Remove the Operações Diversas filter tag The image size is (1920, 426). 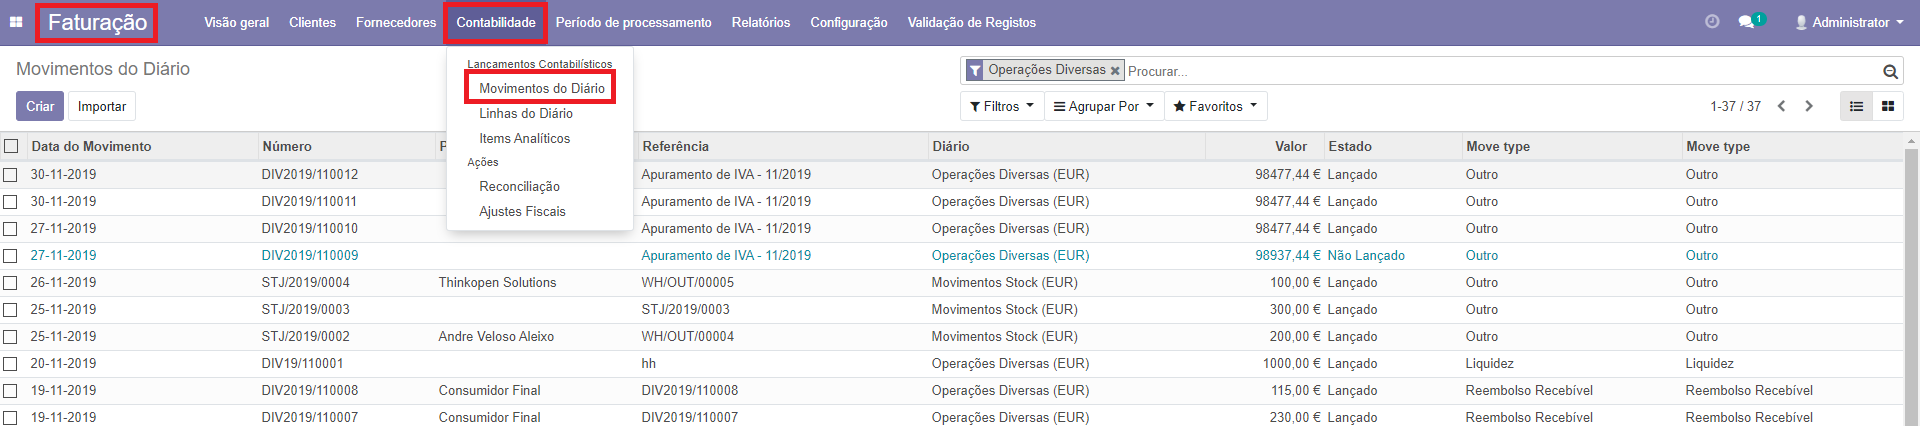(1115, 71)
